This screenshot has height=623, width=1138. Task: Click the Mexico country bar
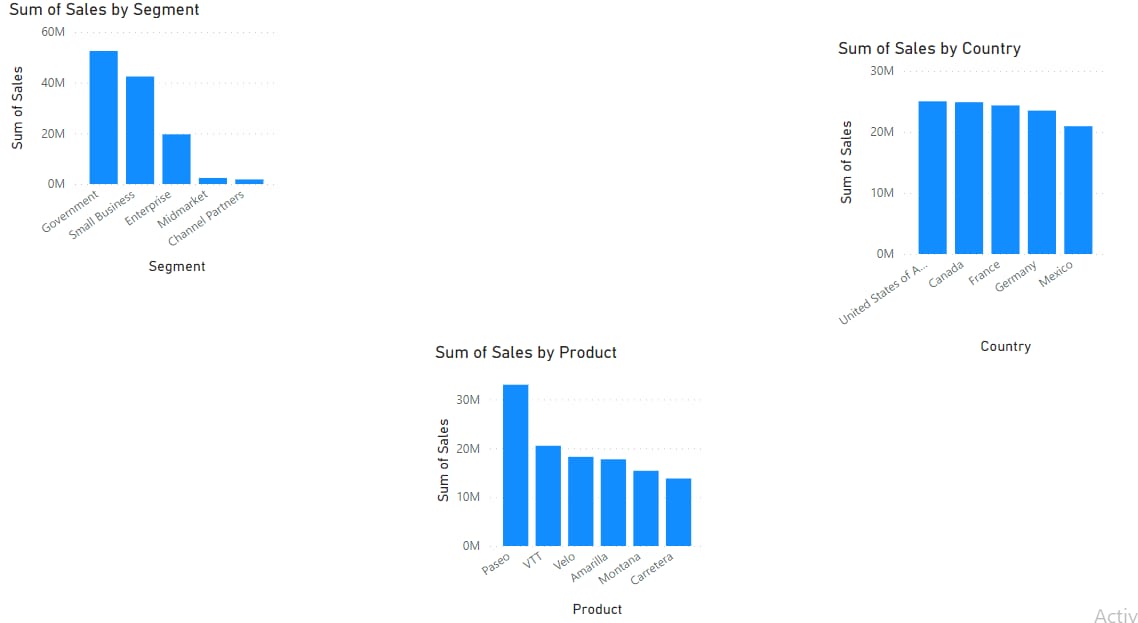(x=1078, y=190)
